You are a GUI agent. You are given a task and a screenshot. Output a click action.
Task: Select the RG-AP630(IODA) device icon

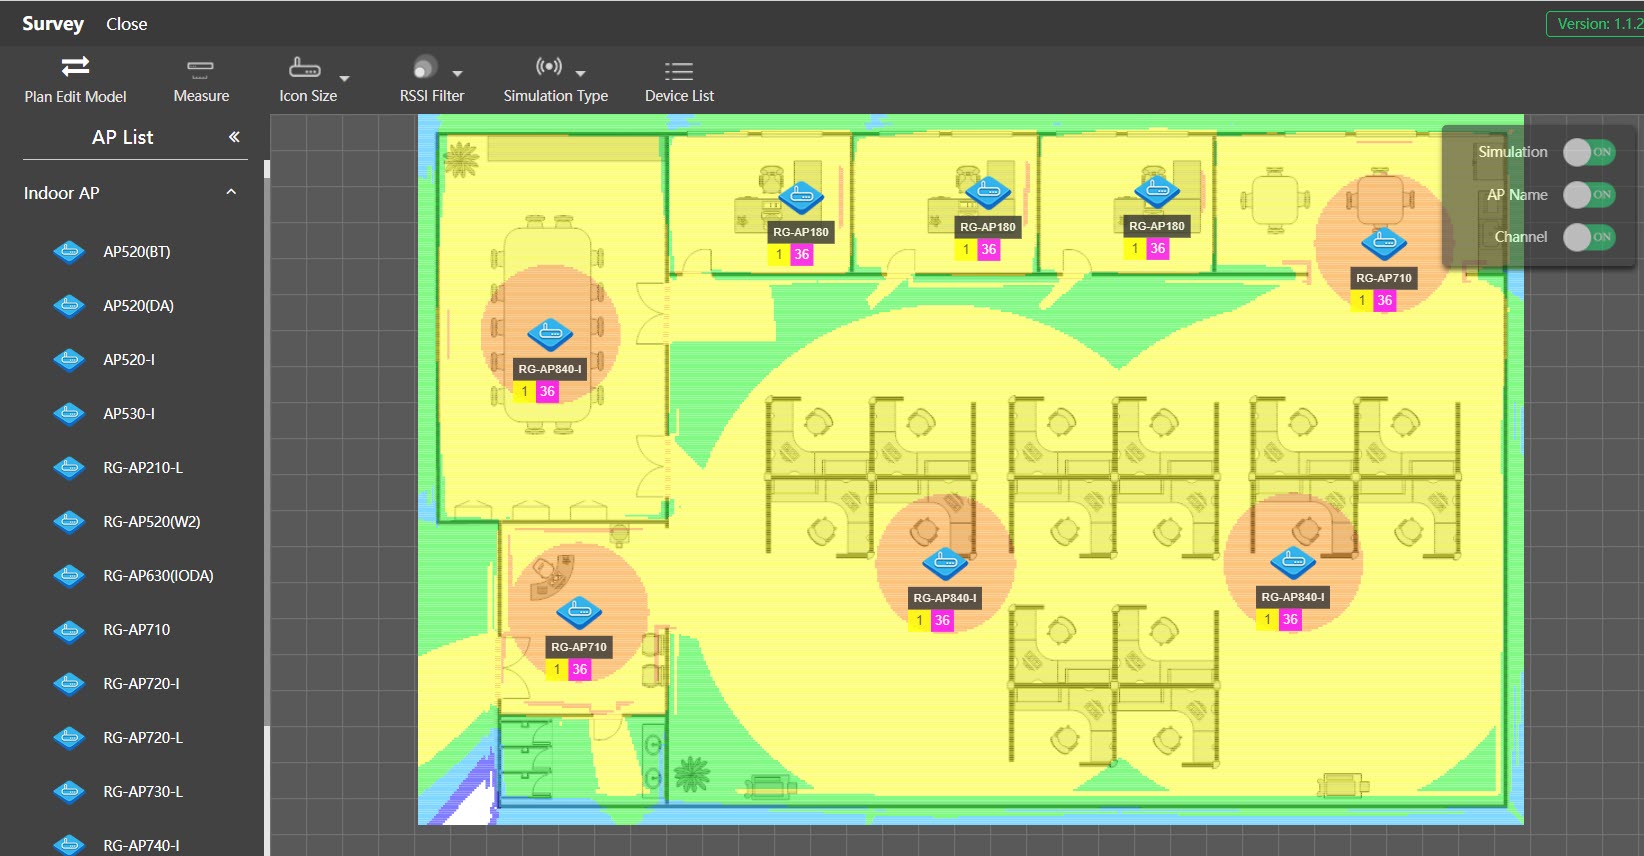pyautogui.click(x=69, y=576)
